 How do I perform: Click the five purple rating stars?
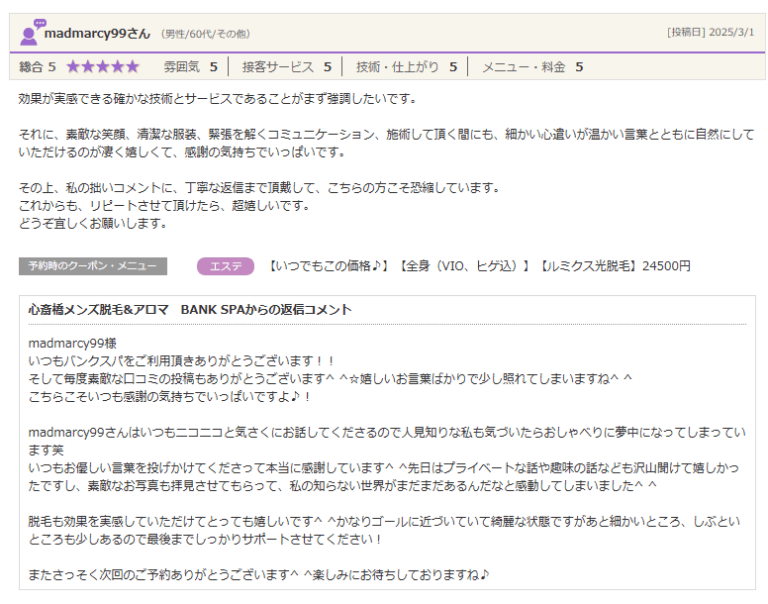[x=103, y=67]
